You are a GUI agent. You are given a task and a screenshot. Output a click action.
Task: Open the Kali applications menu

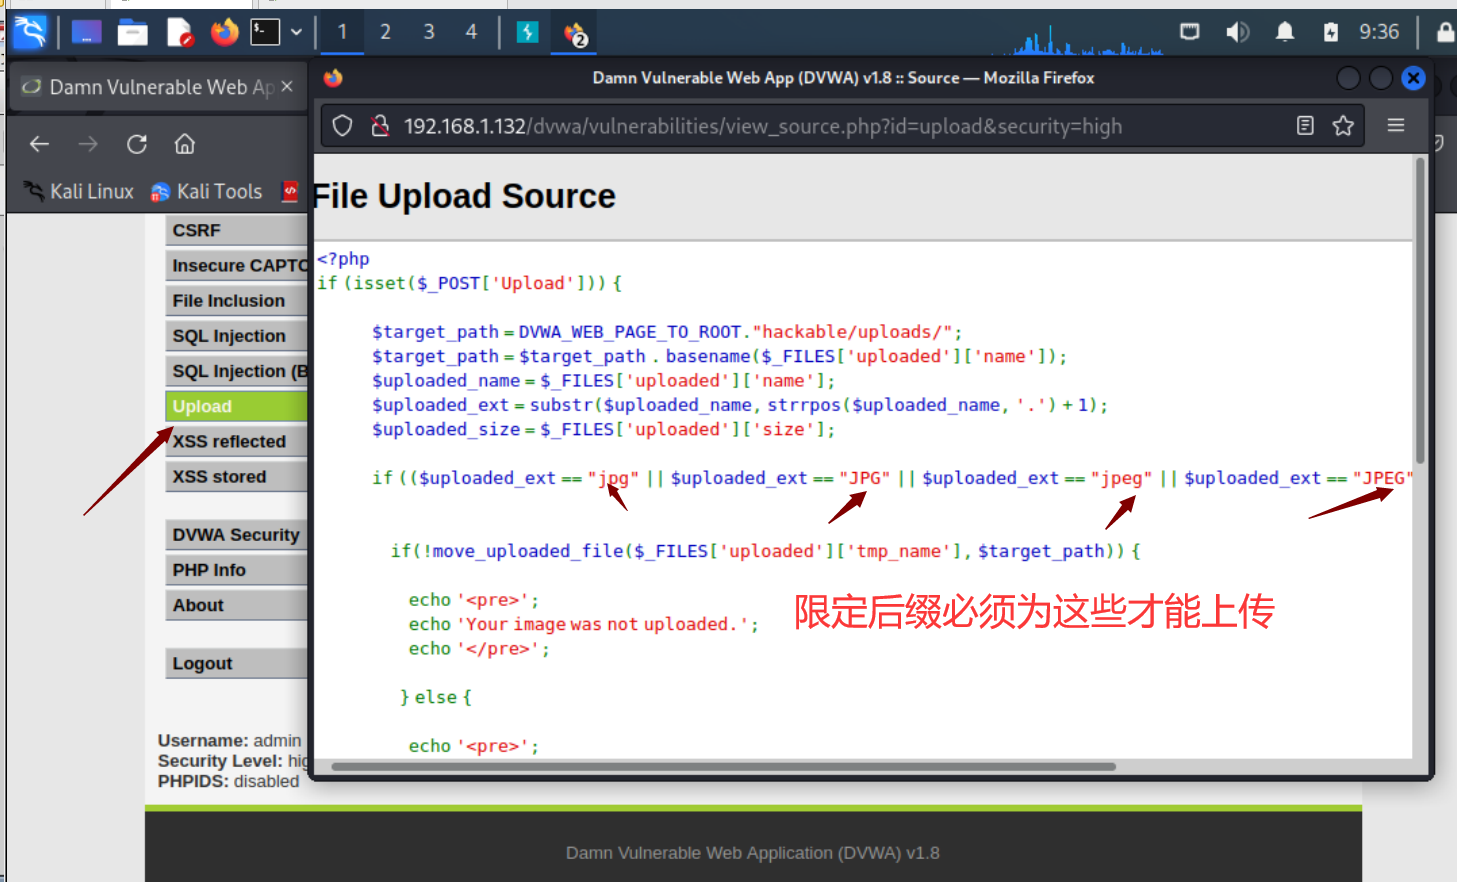(x=30, y=33)
